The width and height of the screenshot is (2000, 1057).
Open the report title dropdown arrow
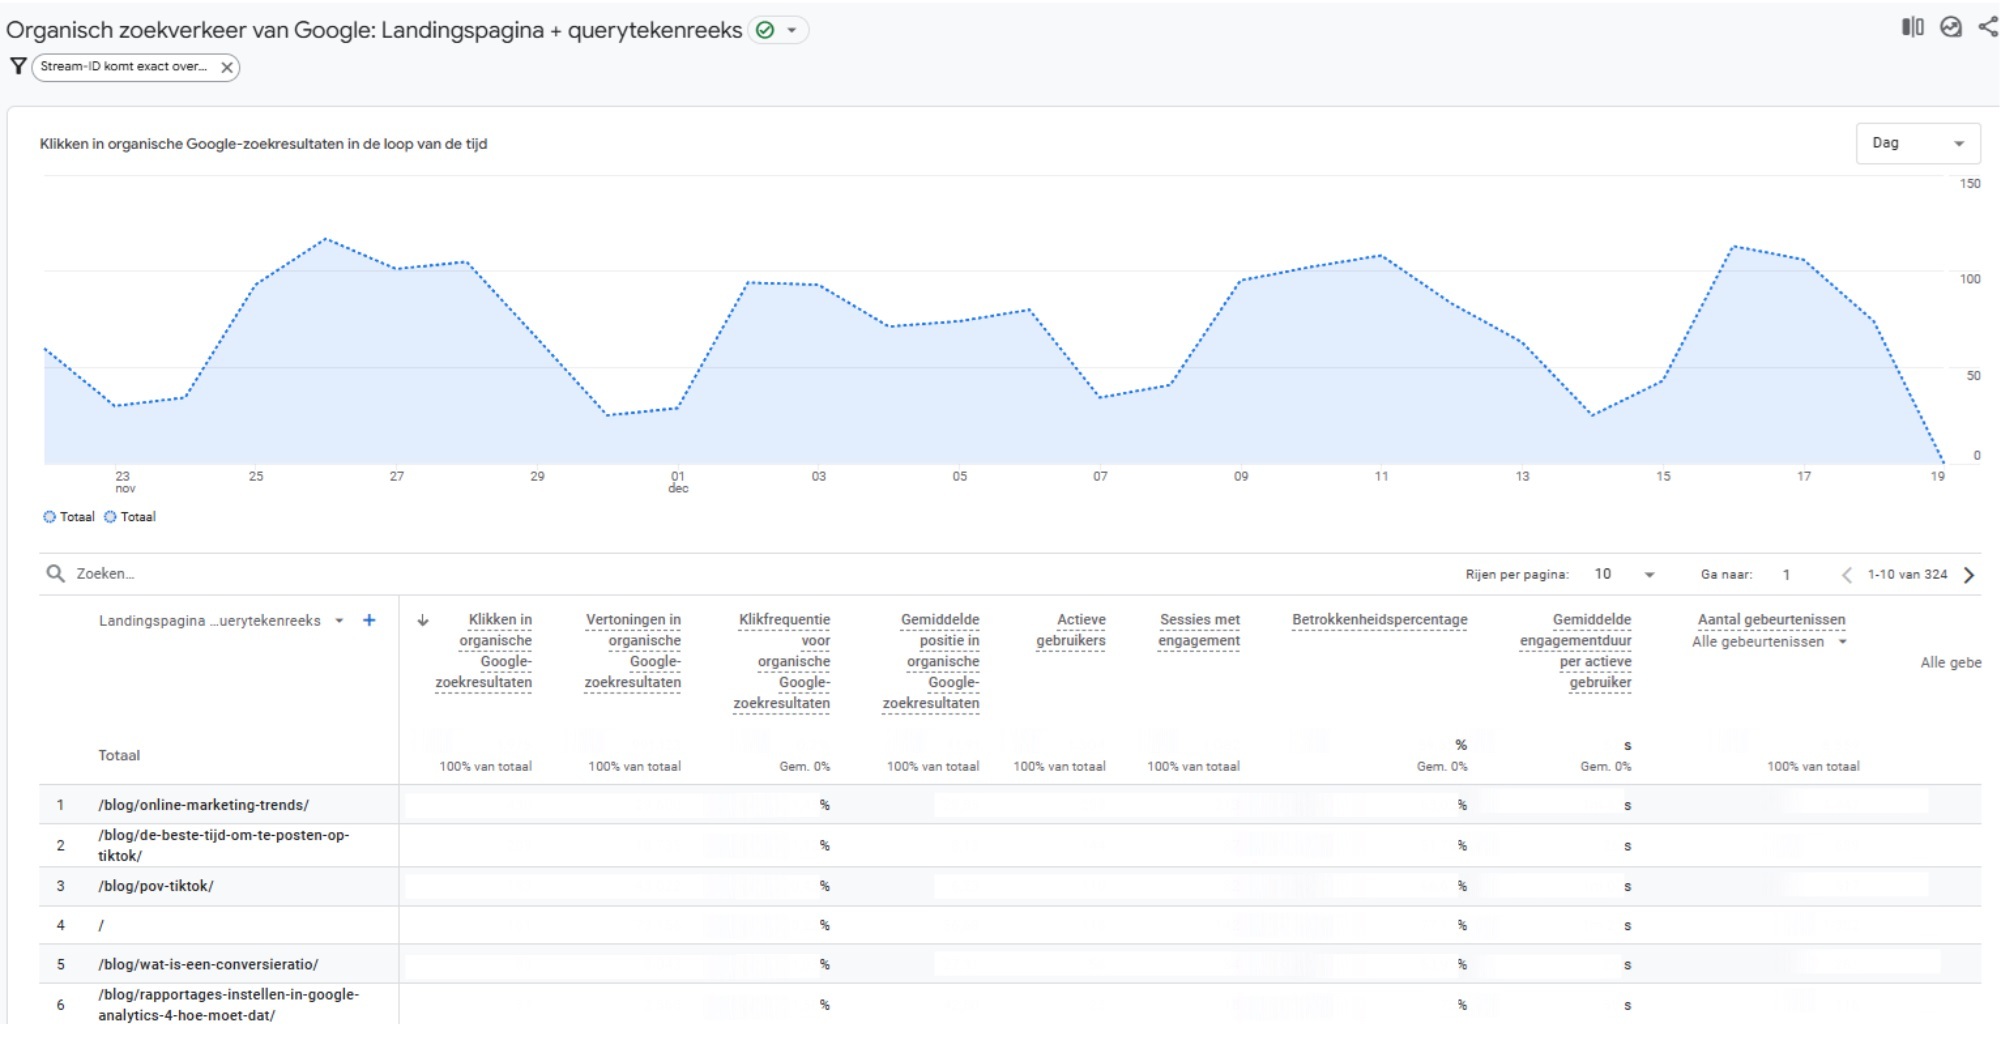click(792, 30)
